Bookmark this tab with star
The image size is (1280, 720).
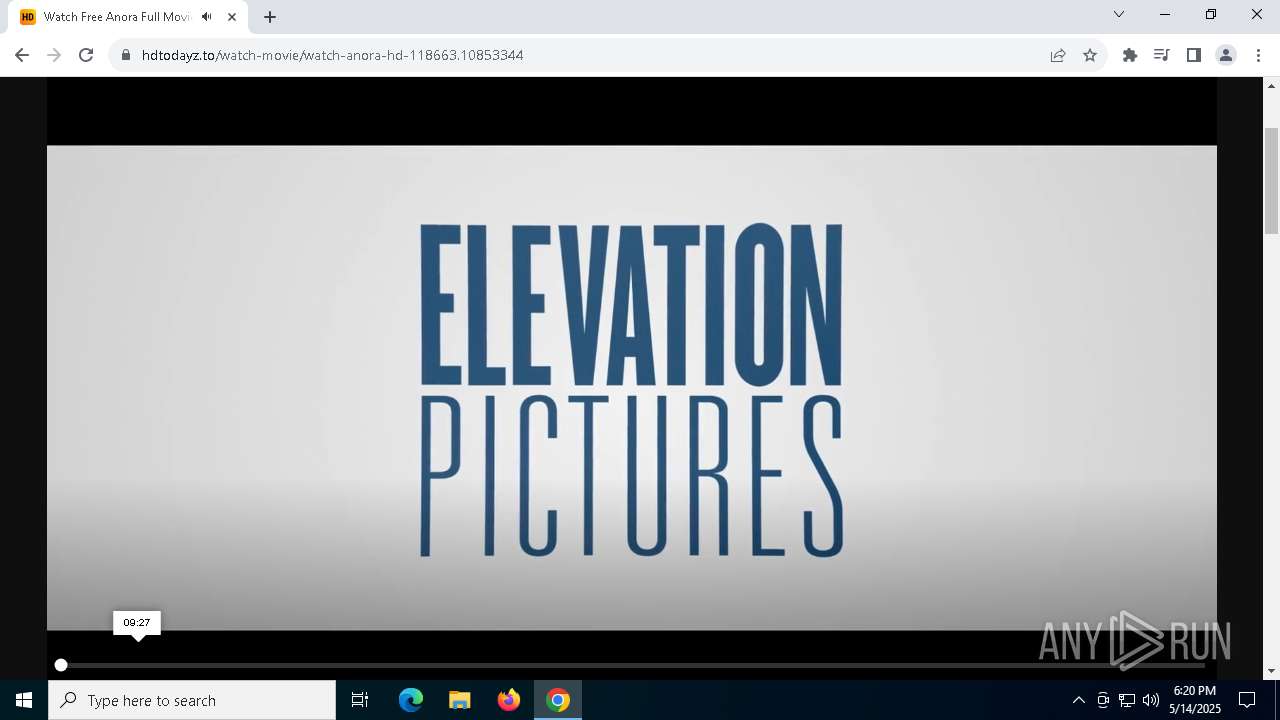tap(1090, 55)
